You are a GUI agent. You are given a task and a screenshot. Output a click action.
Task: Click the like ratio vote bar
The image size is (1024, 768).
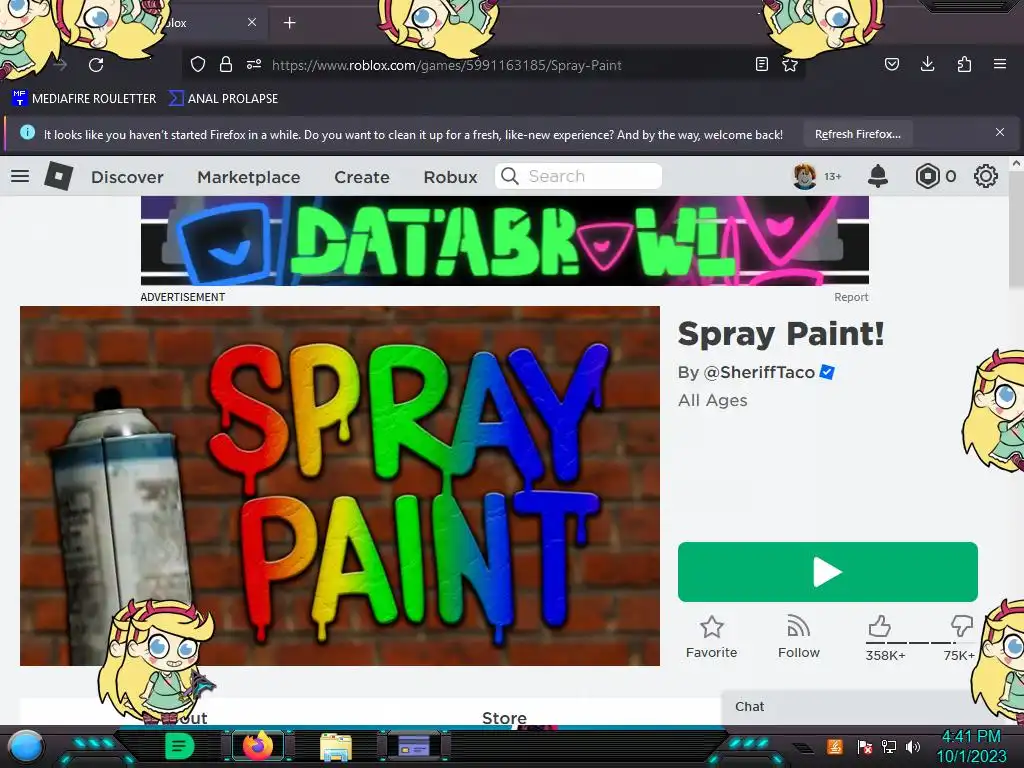click(x=920, y=643)
